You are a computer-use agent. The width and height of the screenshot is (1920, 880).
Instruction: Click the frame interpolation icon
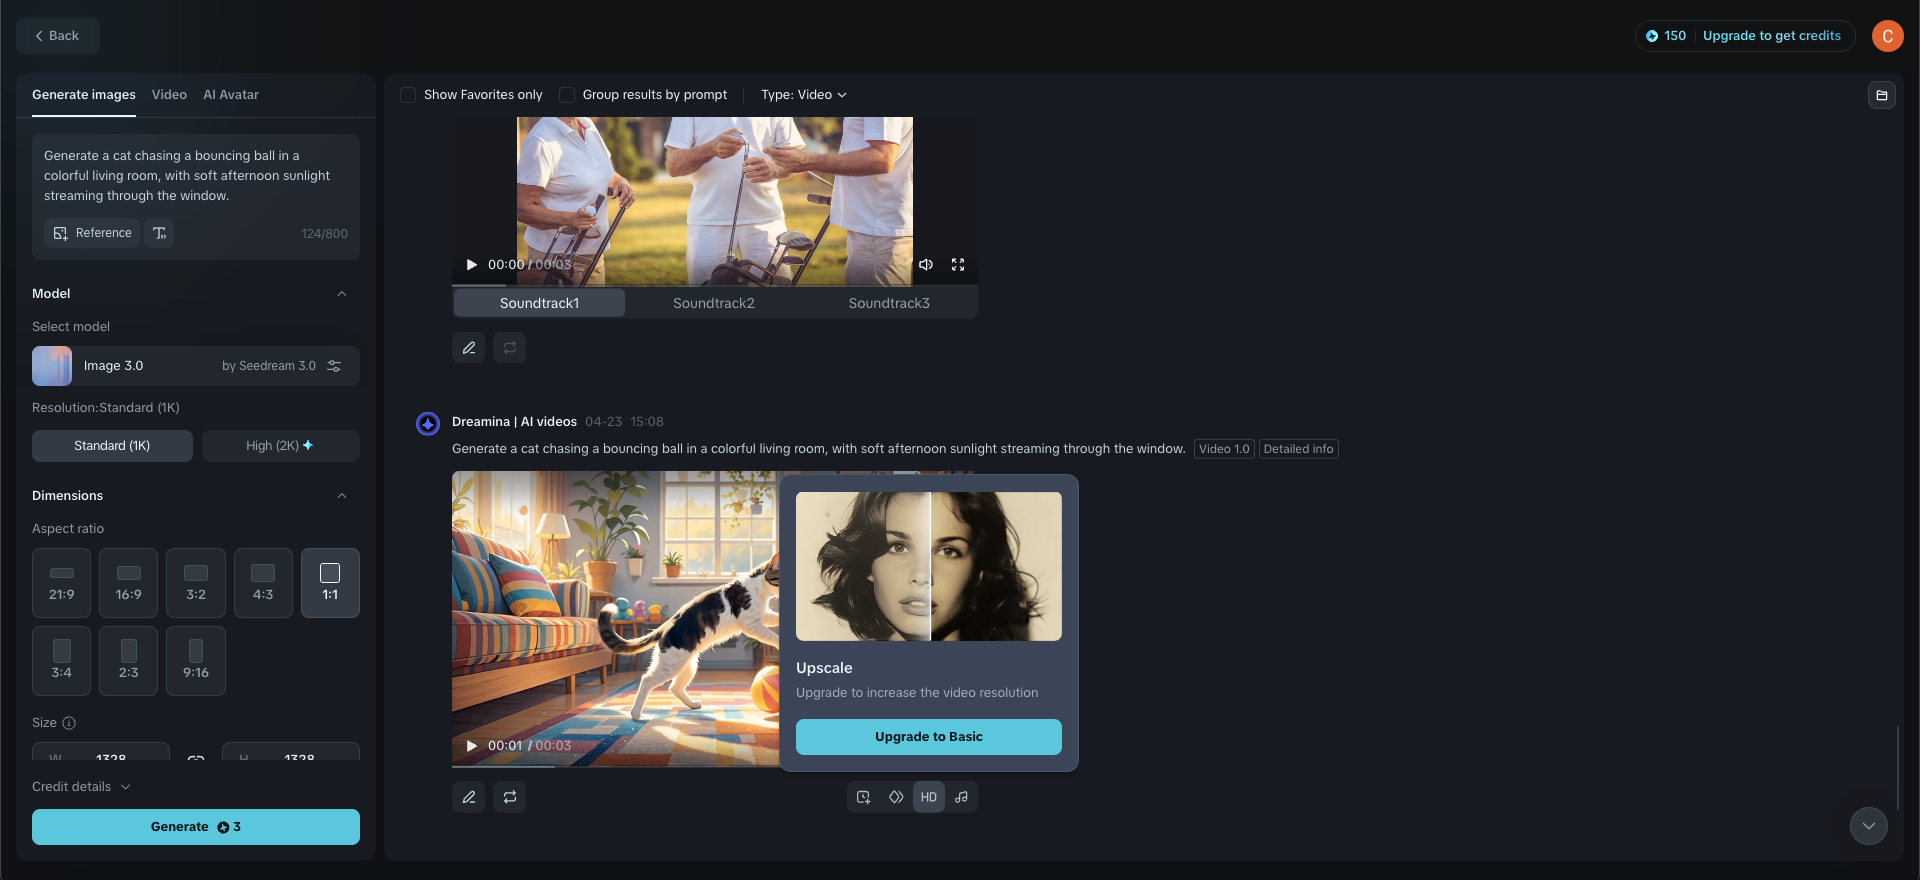896,797
